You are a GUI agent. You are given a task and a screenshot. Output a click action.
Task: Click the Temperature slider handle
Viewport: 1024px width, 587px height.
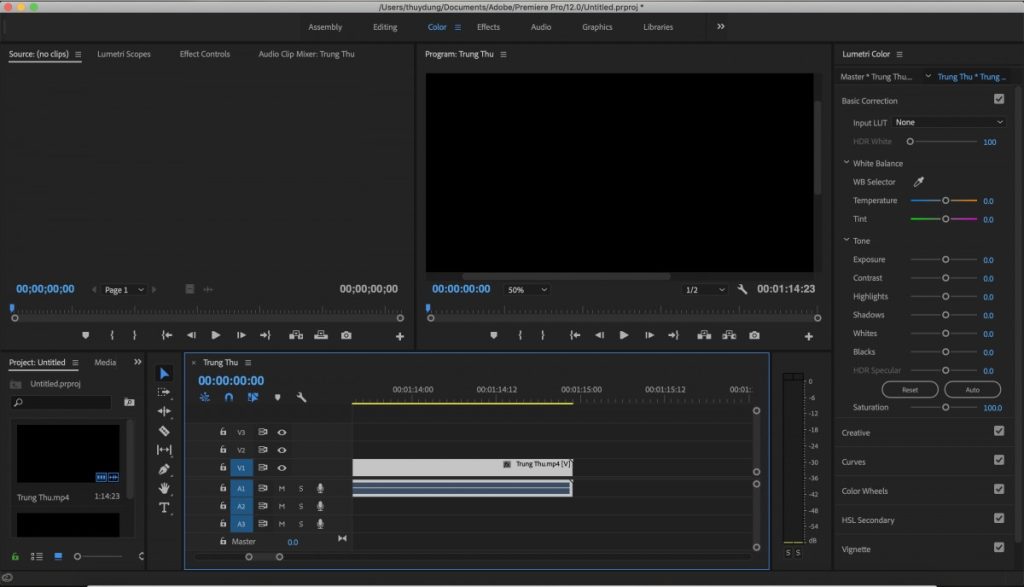[x=946, y=200]
